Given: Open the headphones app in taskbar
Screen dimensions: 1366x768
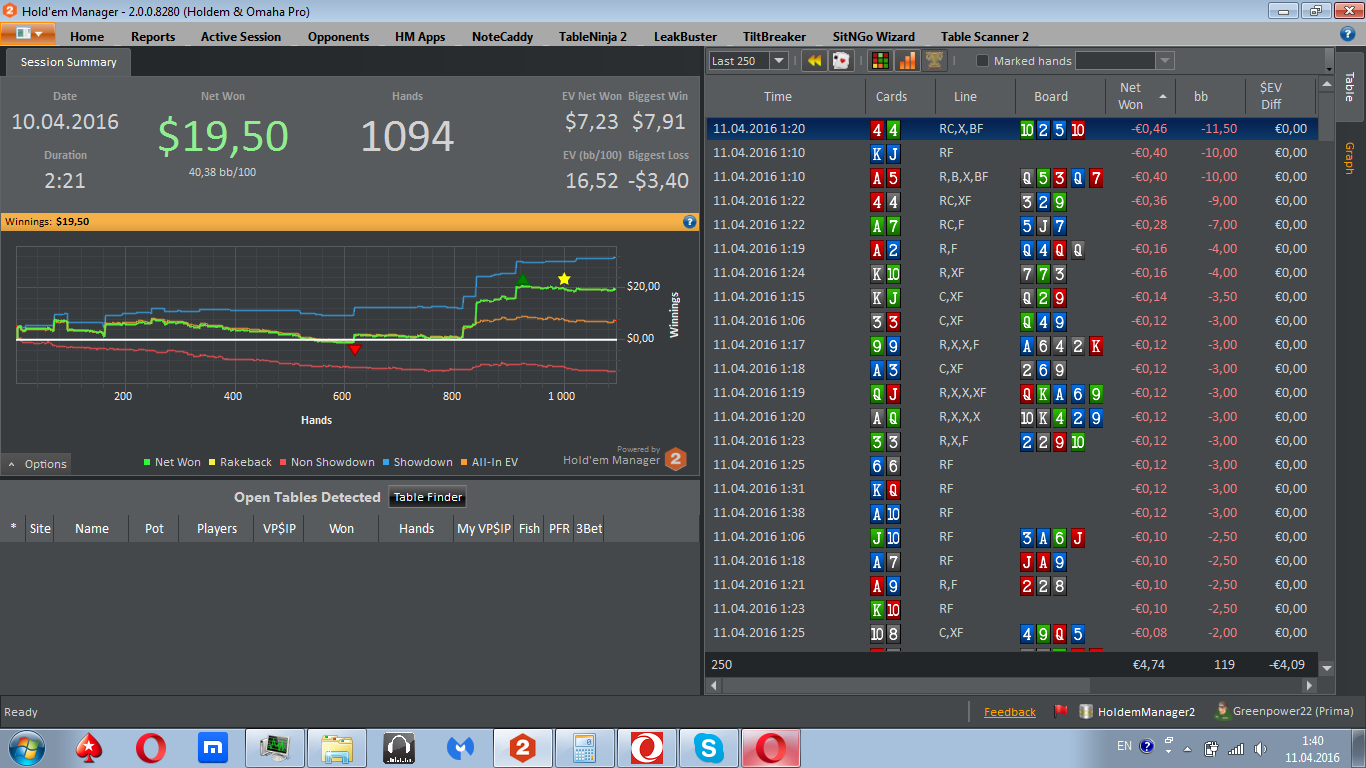Looking at the screenshot, I should click(399, 747).
